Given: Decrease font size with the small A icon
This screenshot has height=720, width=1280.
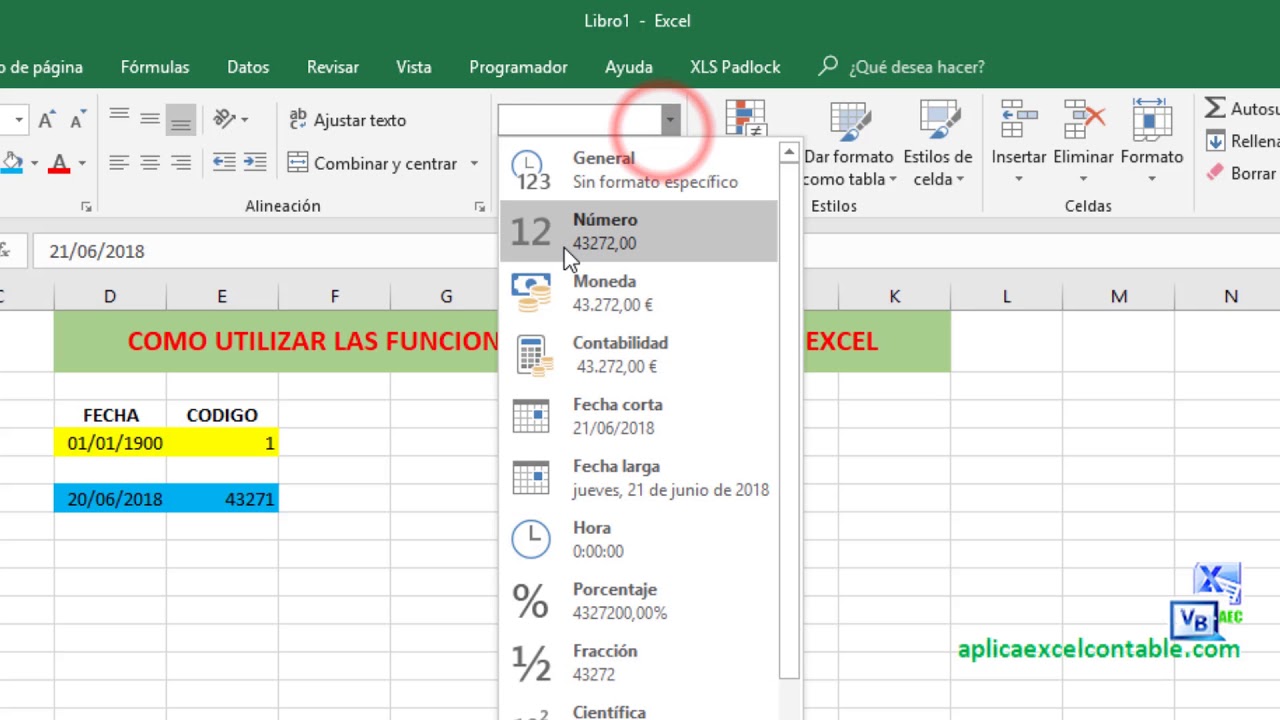Looking at the screenshot, I should point(77,120).
